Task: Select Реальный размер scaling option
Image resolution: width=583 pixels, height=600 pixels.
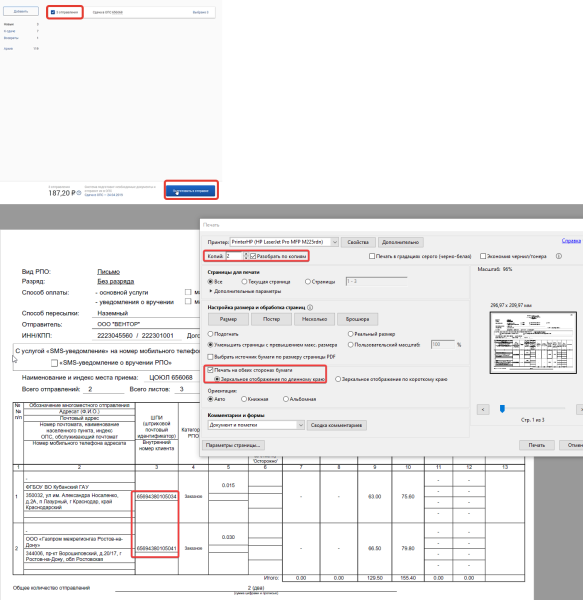Action: click(350, 334)
